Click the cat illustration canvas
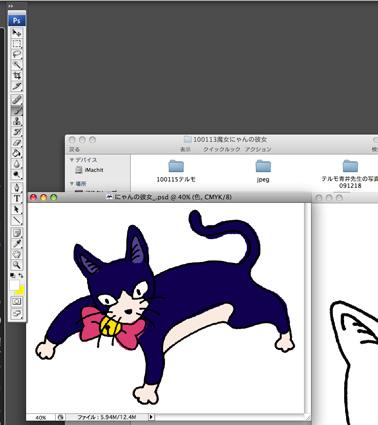 (x=165, y=308)
